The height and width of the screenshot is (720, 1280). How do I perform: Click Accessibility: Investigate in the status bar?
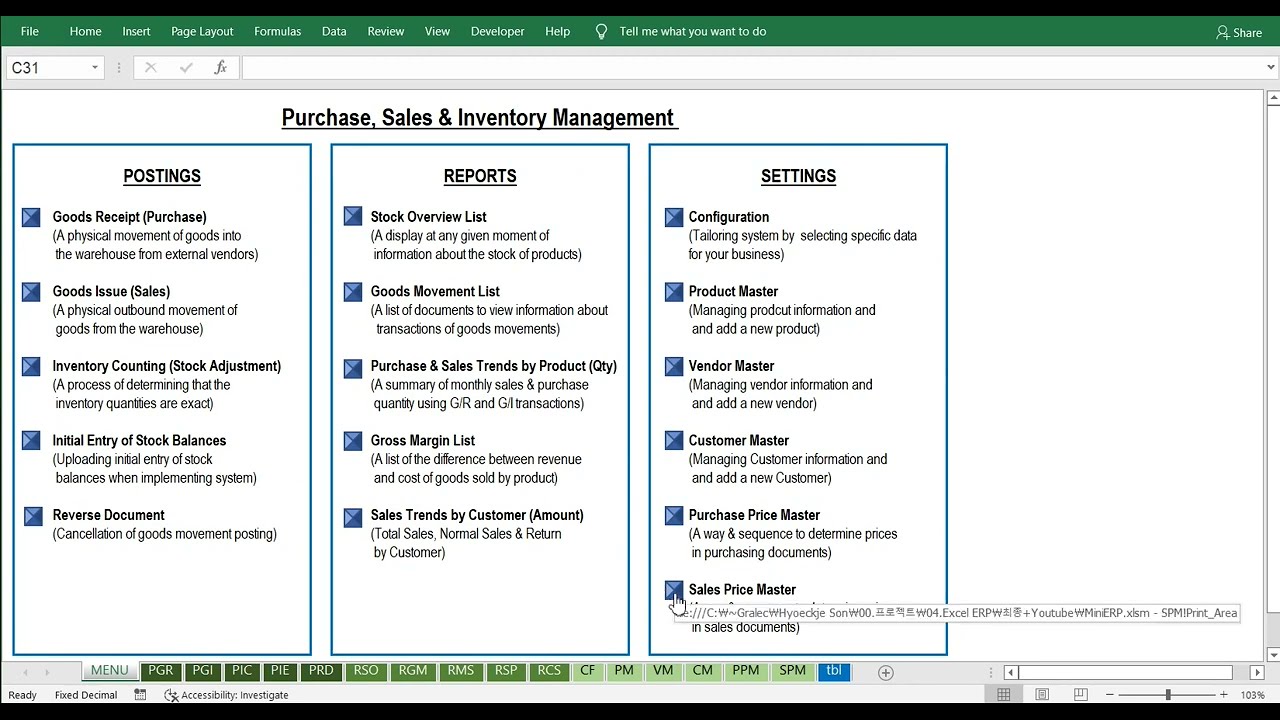pos(226,695)
